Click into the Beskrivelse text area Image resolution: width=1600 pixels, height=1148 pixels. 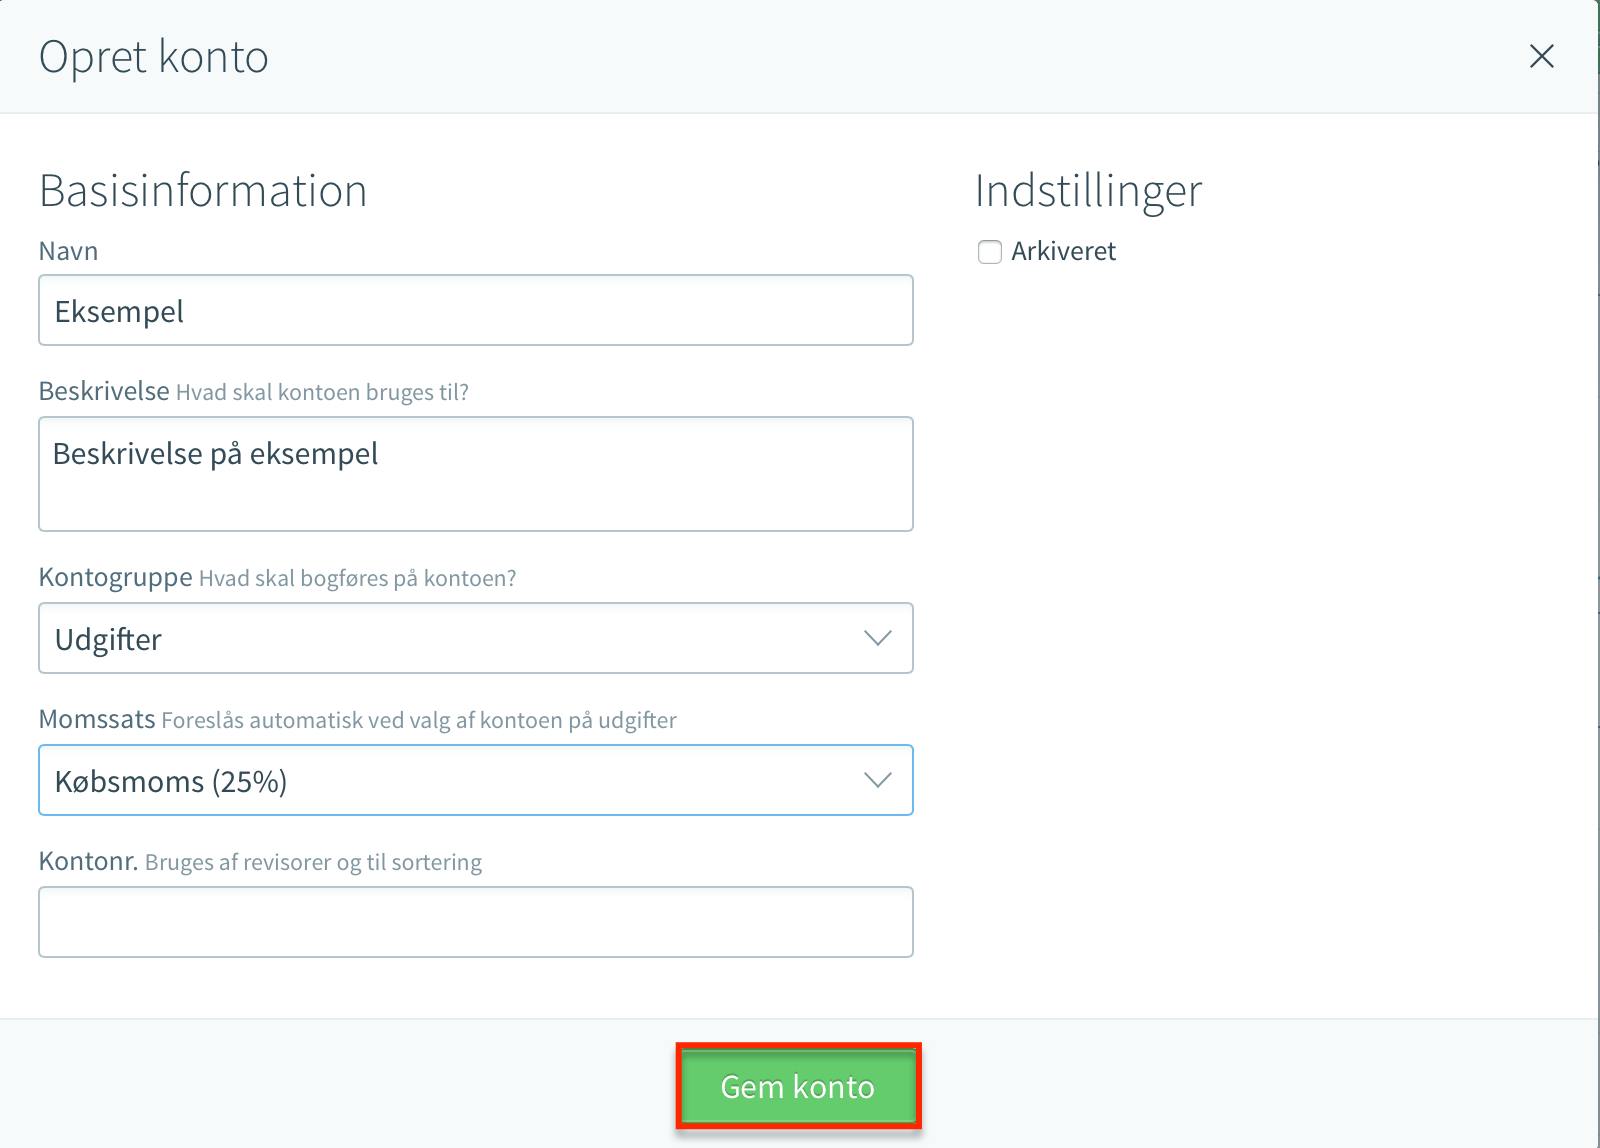coord(476,474)
